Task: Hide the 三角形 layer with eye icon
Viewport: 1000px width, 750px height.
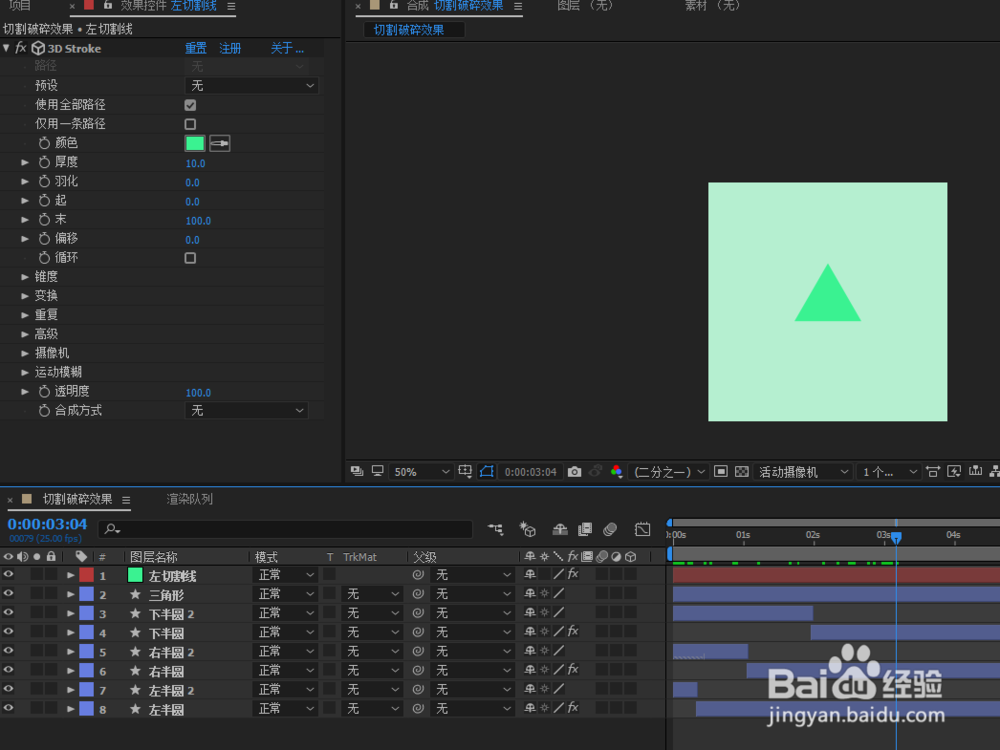Action: [x=8, y=594]
